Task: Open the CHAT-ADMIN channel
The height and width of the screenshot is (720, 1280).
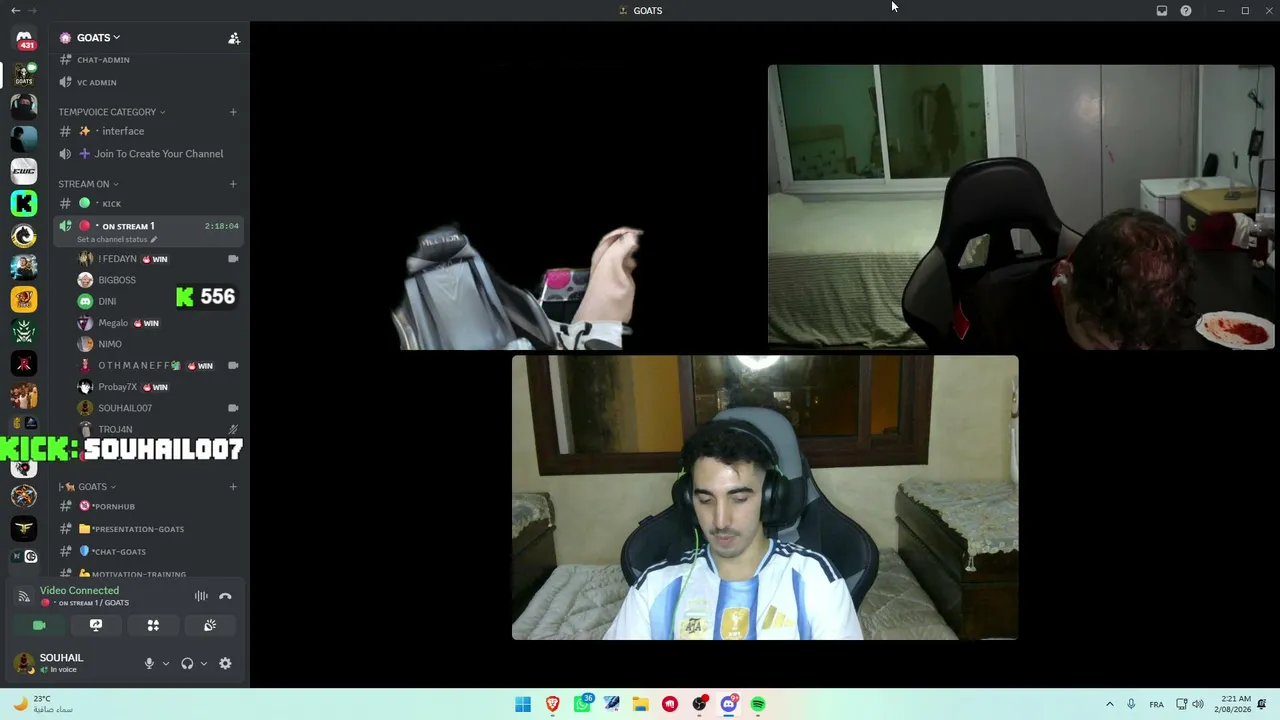Action: pos(147,60)
